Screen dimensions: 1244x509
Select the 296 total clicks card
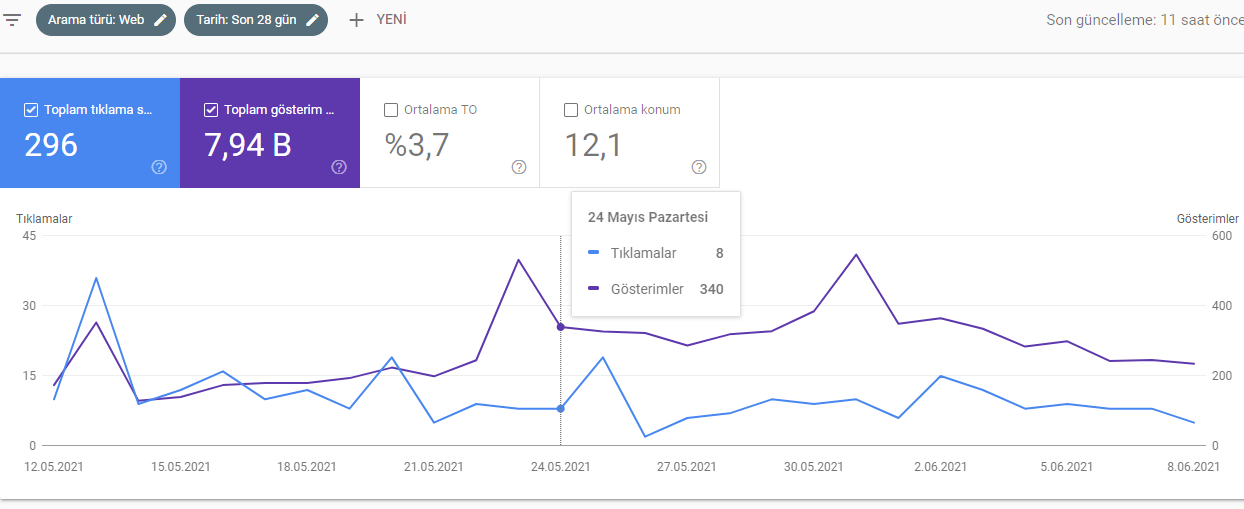point(90,133)
